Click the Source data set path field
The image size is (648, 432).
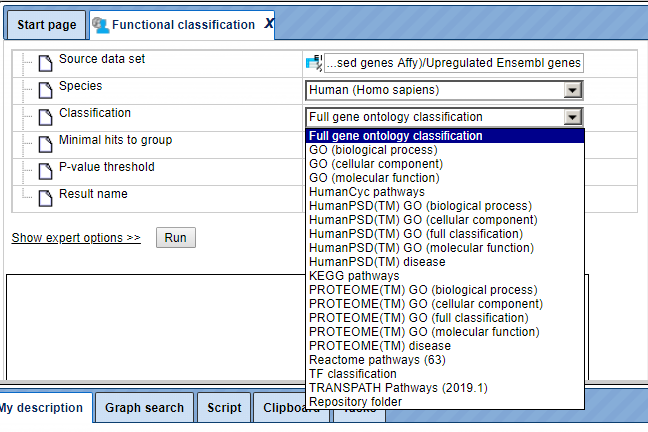point(454,63)
